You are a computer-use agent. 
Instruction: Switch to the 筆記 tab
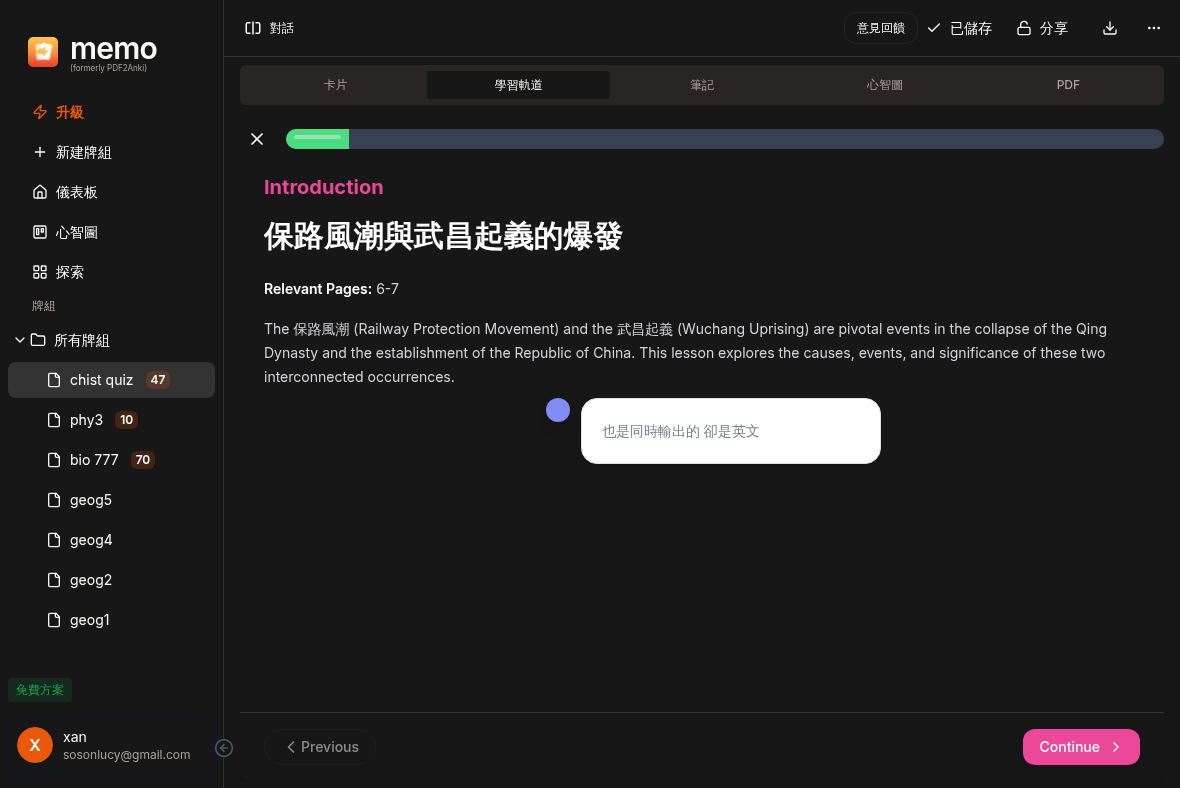702,85
